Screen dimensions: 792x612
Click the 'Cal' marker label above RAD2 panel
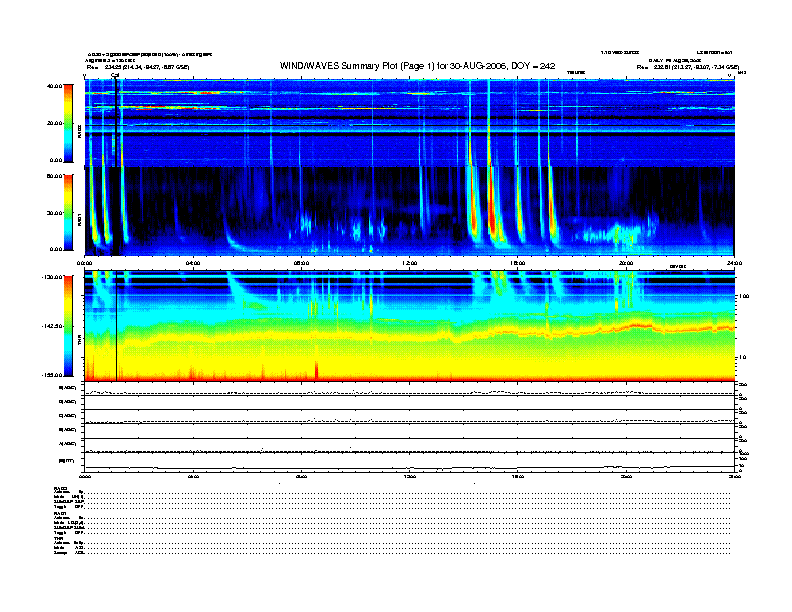tap(115, 76)
